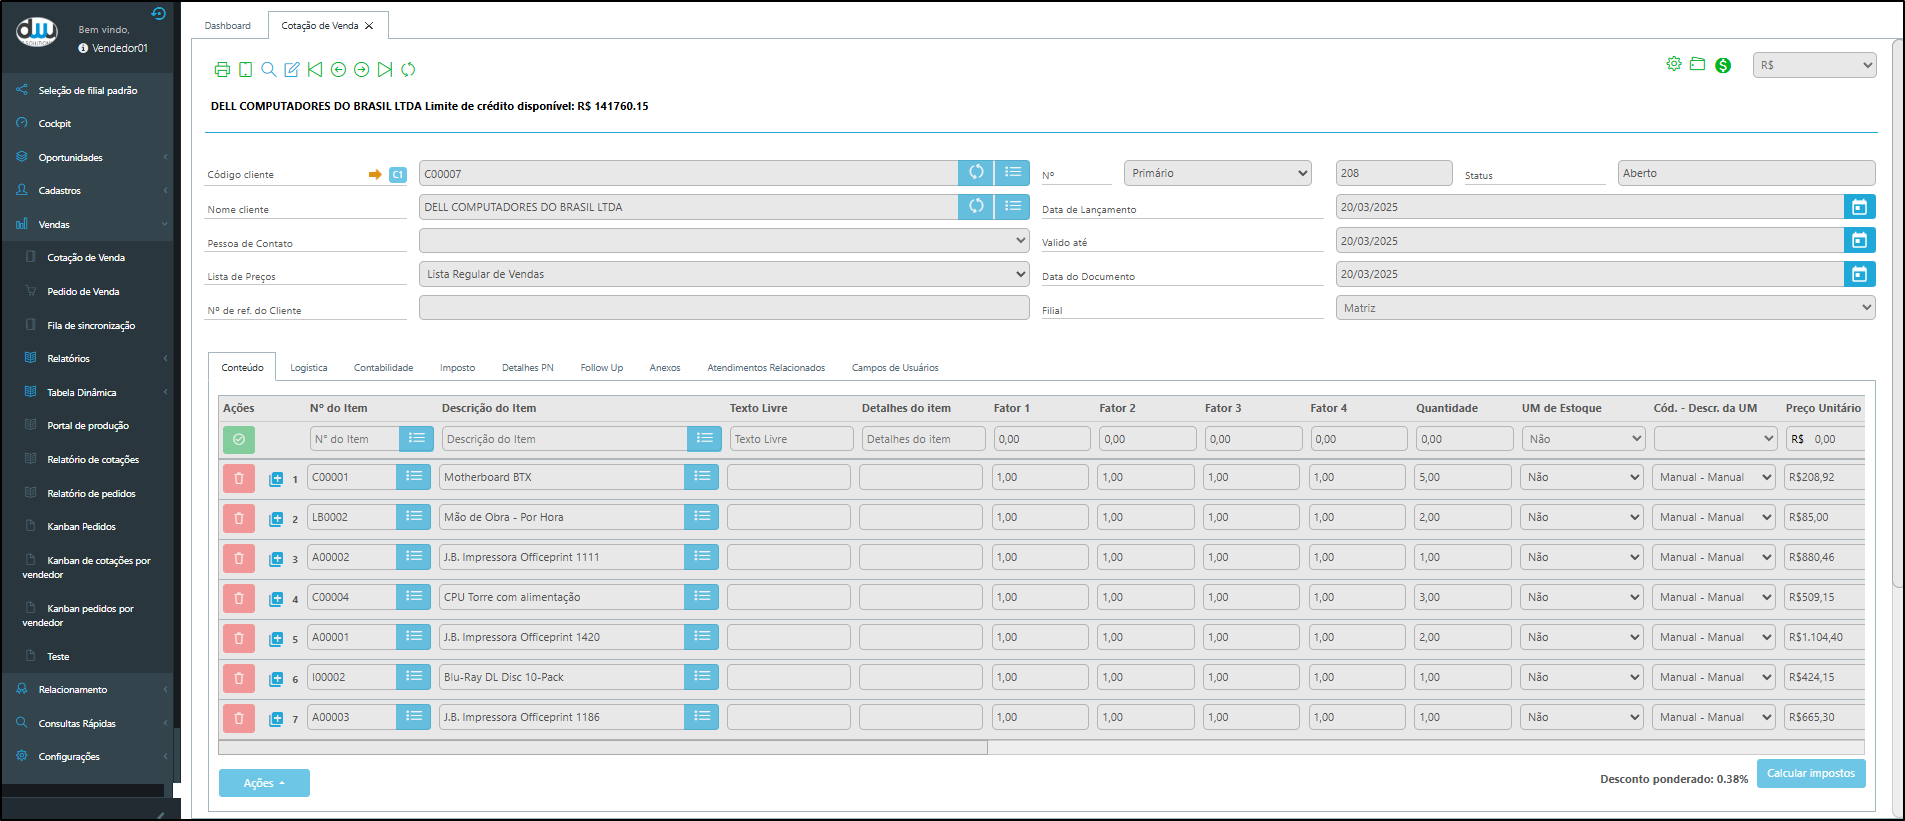The width and height of the screenshot is (1905, 821).
Task: Expand the Cadastros sidebar menu
Action: pos(87,190)
